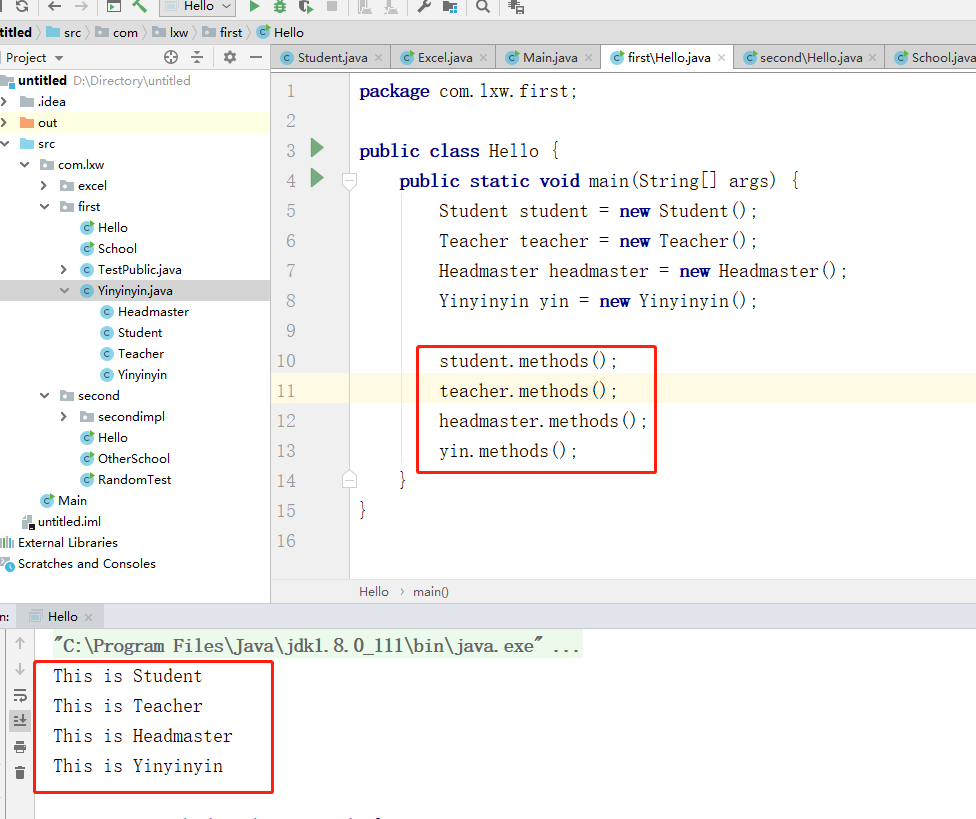Select the Teacher class under Yinyinyin.java
Screen dimensions: 976x819
tap(140, 353)
